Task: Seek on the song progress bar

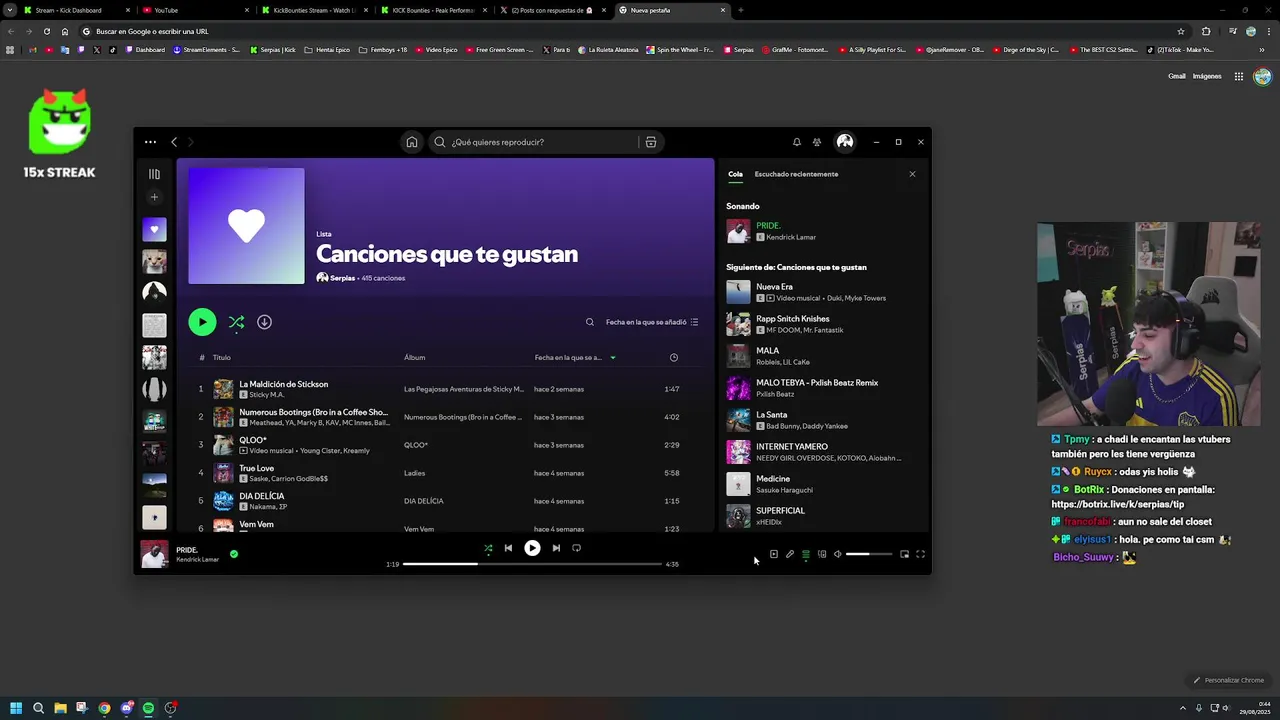Action: click(532, 564)
